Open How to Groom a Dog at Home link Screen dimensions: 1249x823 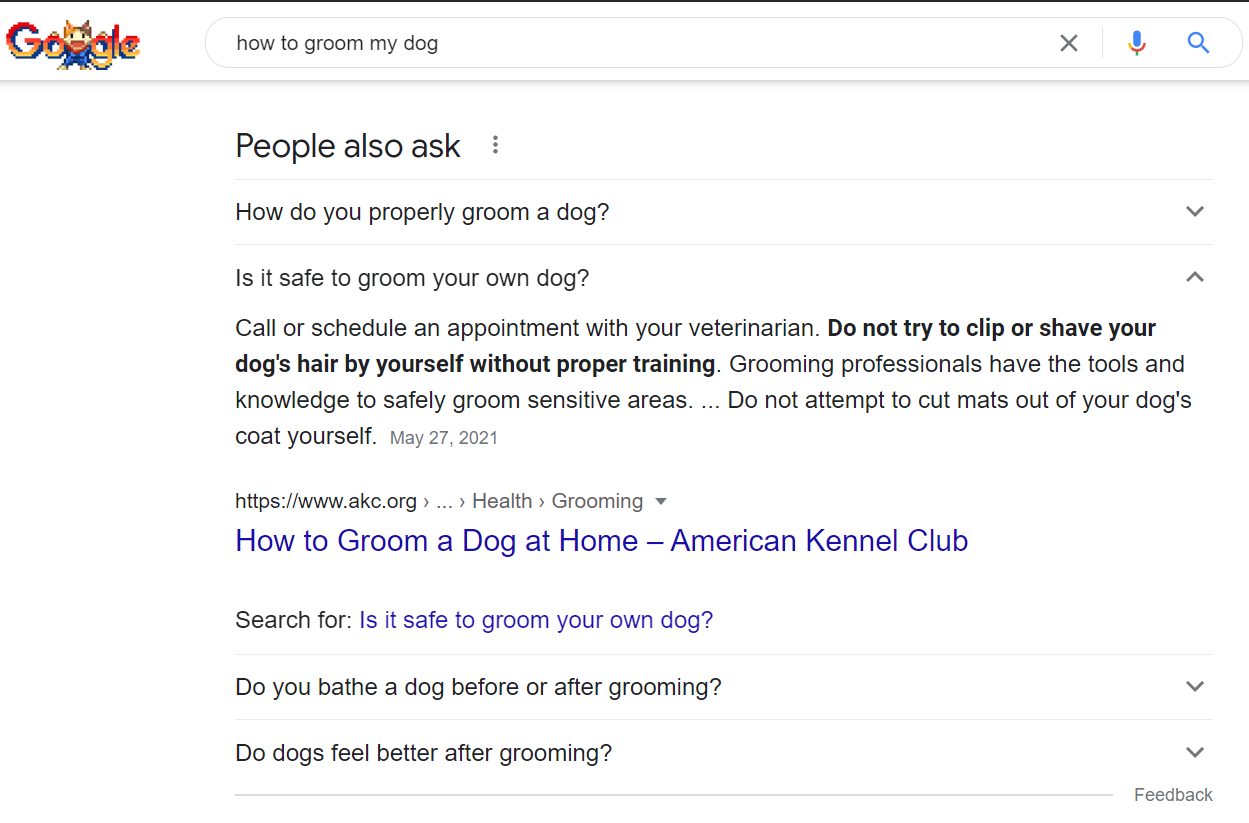pyautogui.click(x=602, y=541)
